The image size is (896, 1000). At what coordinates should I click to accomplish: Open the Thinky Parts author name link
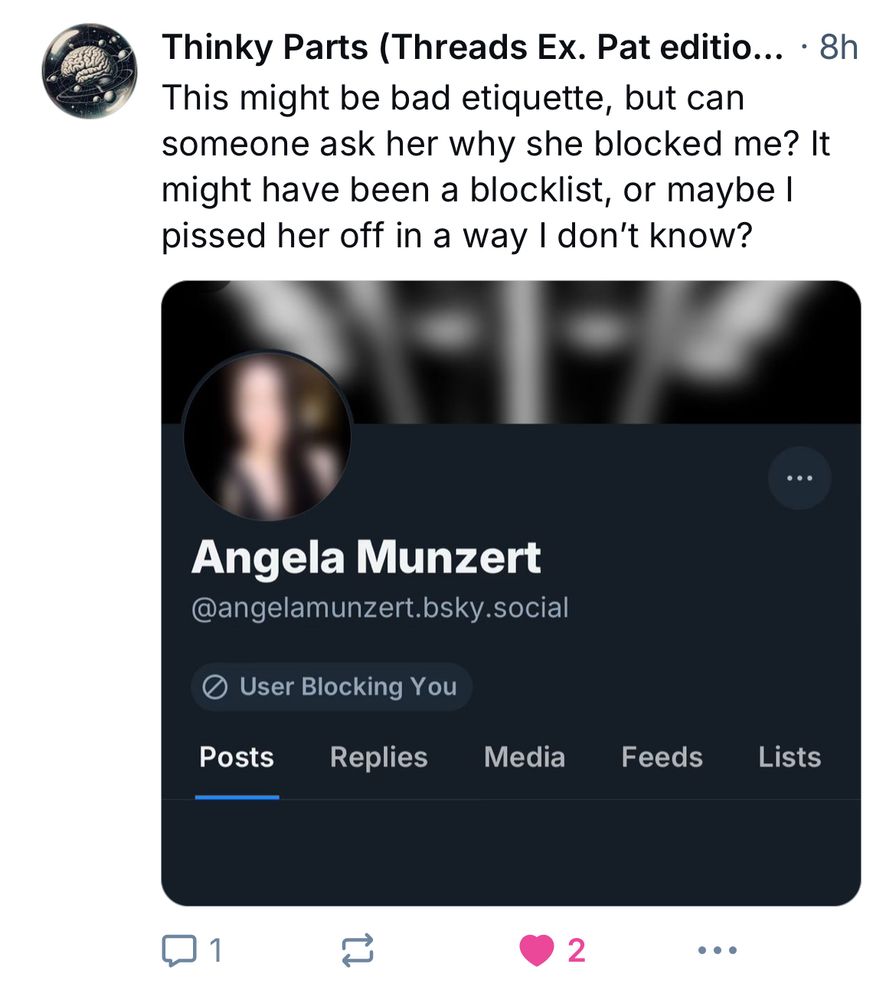pyautogui.click(x=473, y=47)
